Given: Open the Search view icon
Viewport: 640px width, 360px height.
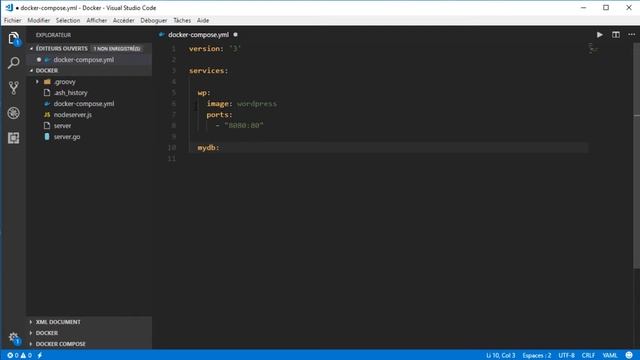Looking at the screenshot, I should point(13,63).
